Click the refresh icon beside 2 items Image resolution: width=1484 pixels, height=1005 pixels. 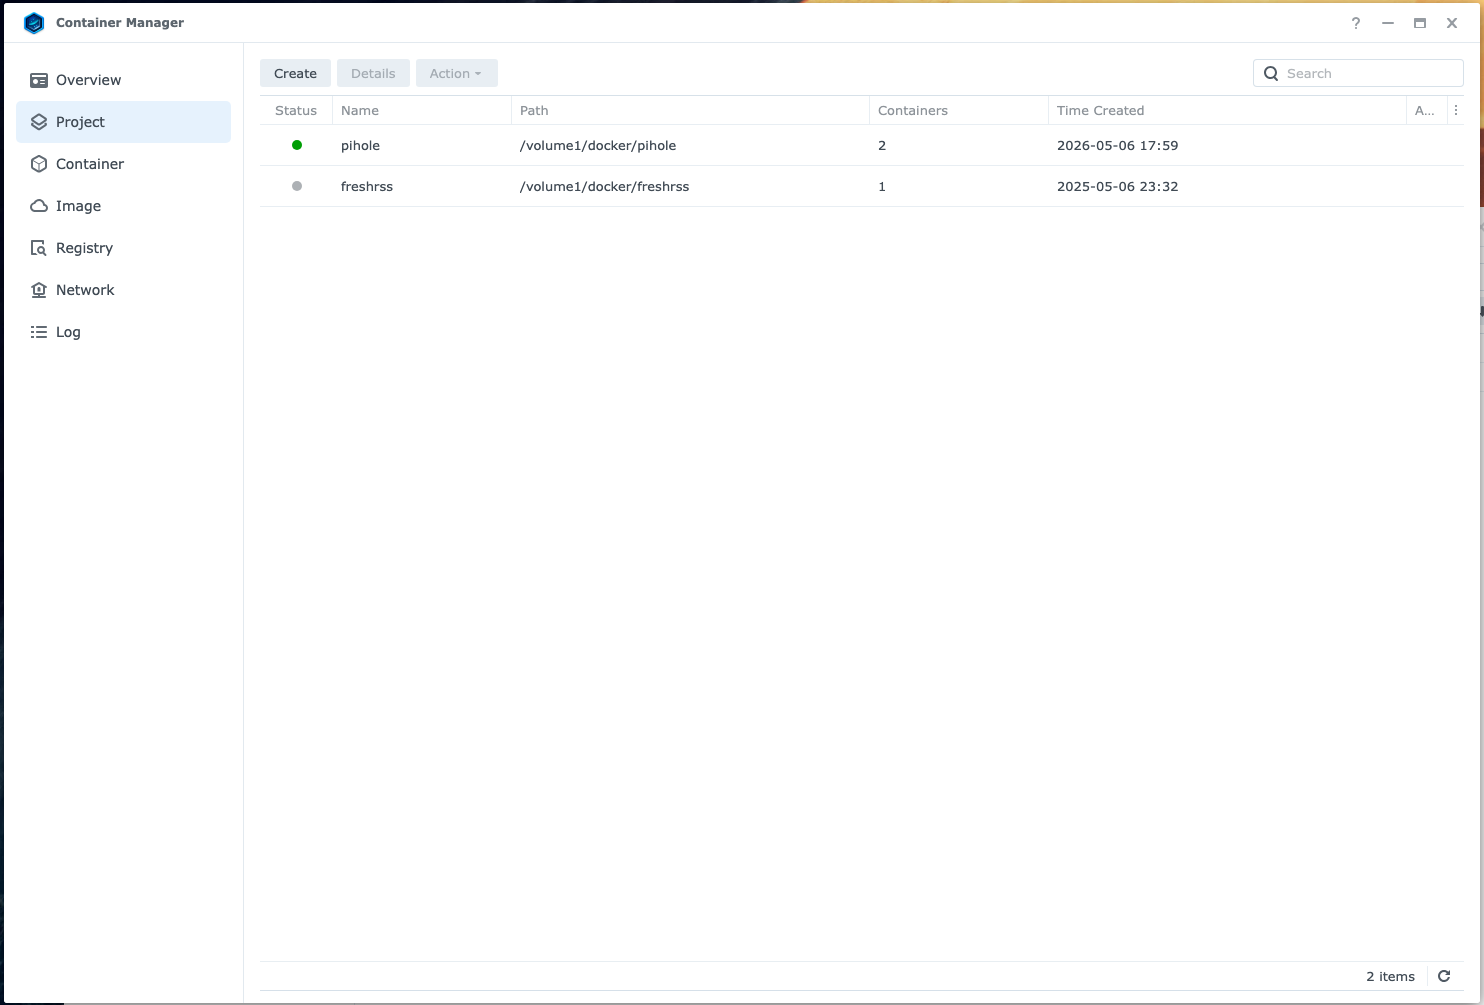1444,976
